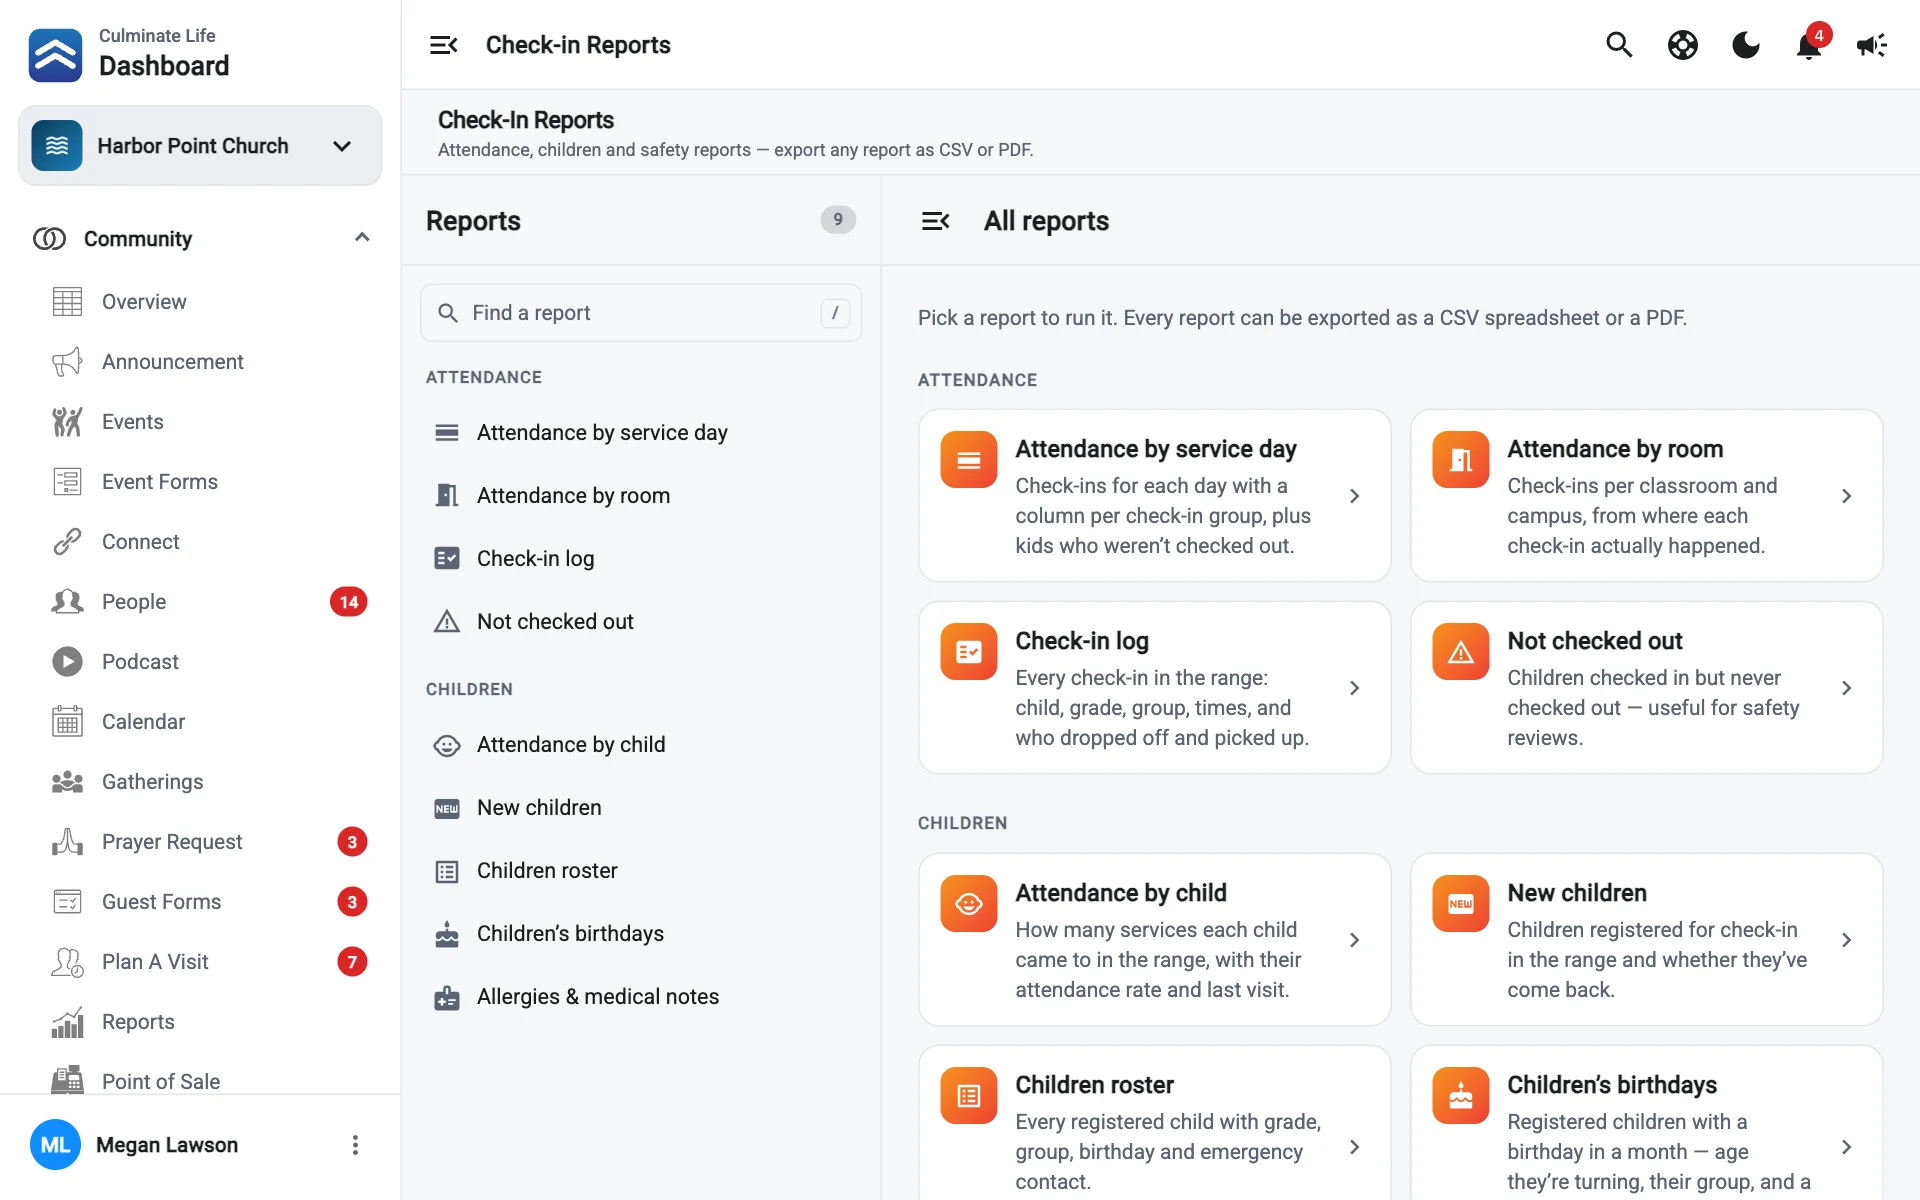Open Reports in left sidebar
The image size is (1920, 1200).
[200, 1022]
